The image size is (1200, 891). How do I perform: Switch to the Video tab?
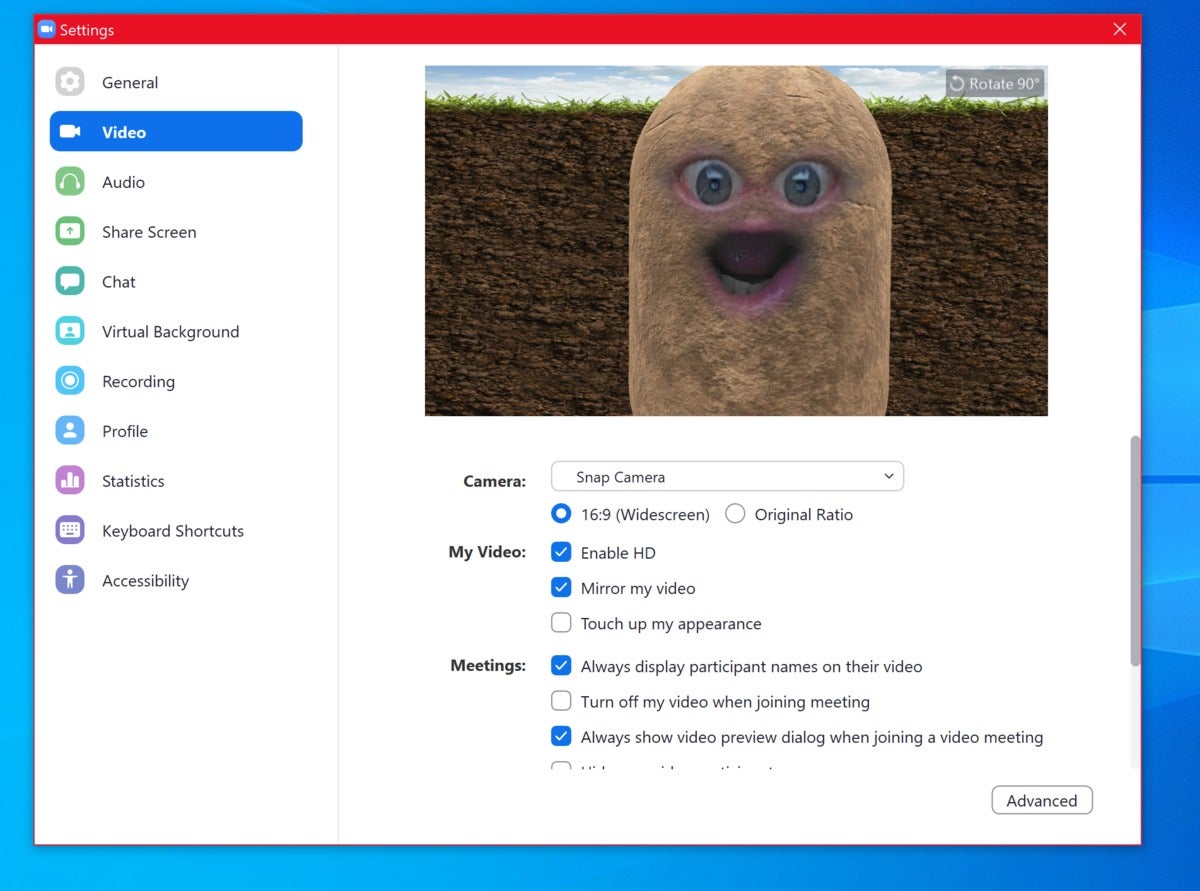point(176,131)
